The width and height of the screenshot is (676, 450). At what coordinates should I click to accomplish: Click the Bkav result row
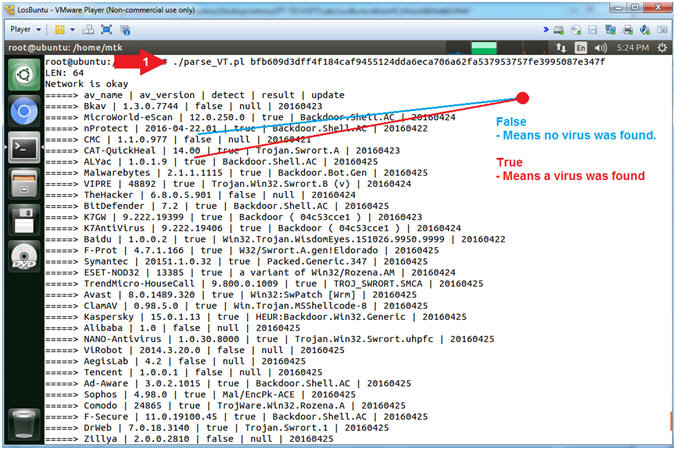(184, 106)
